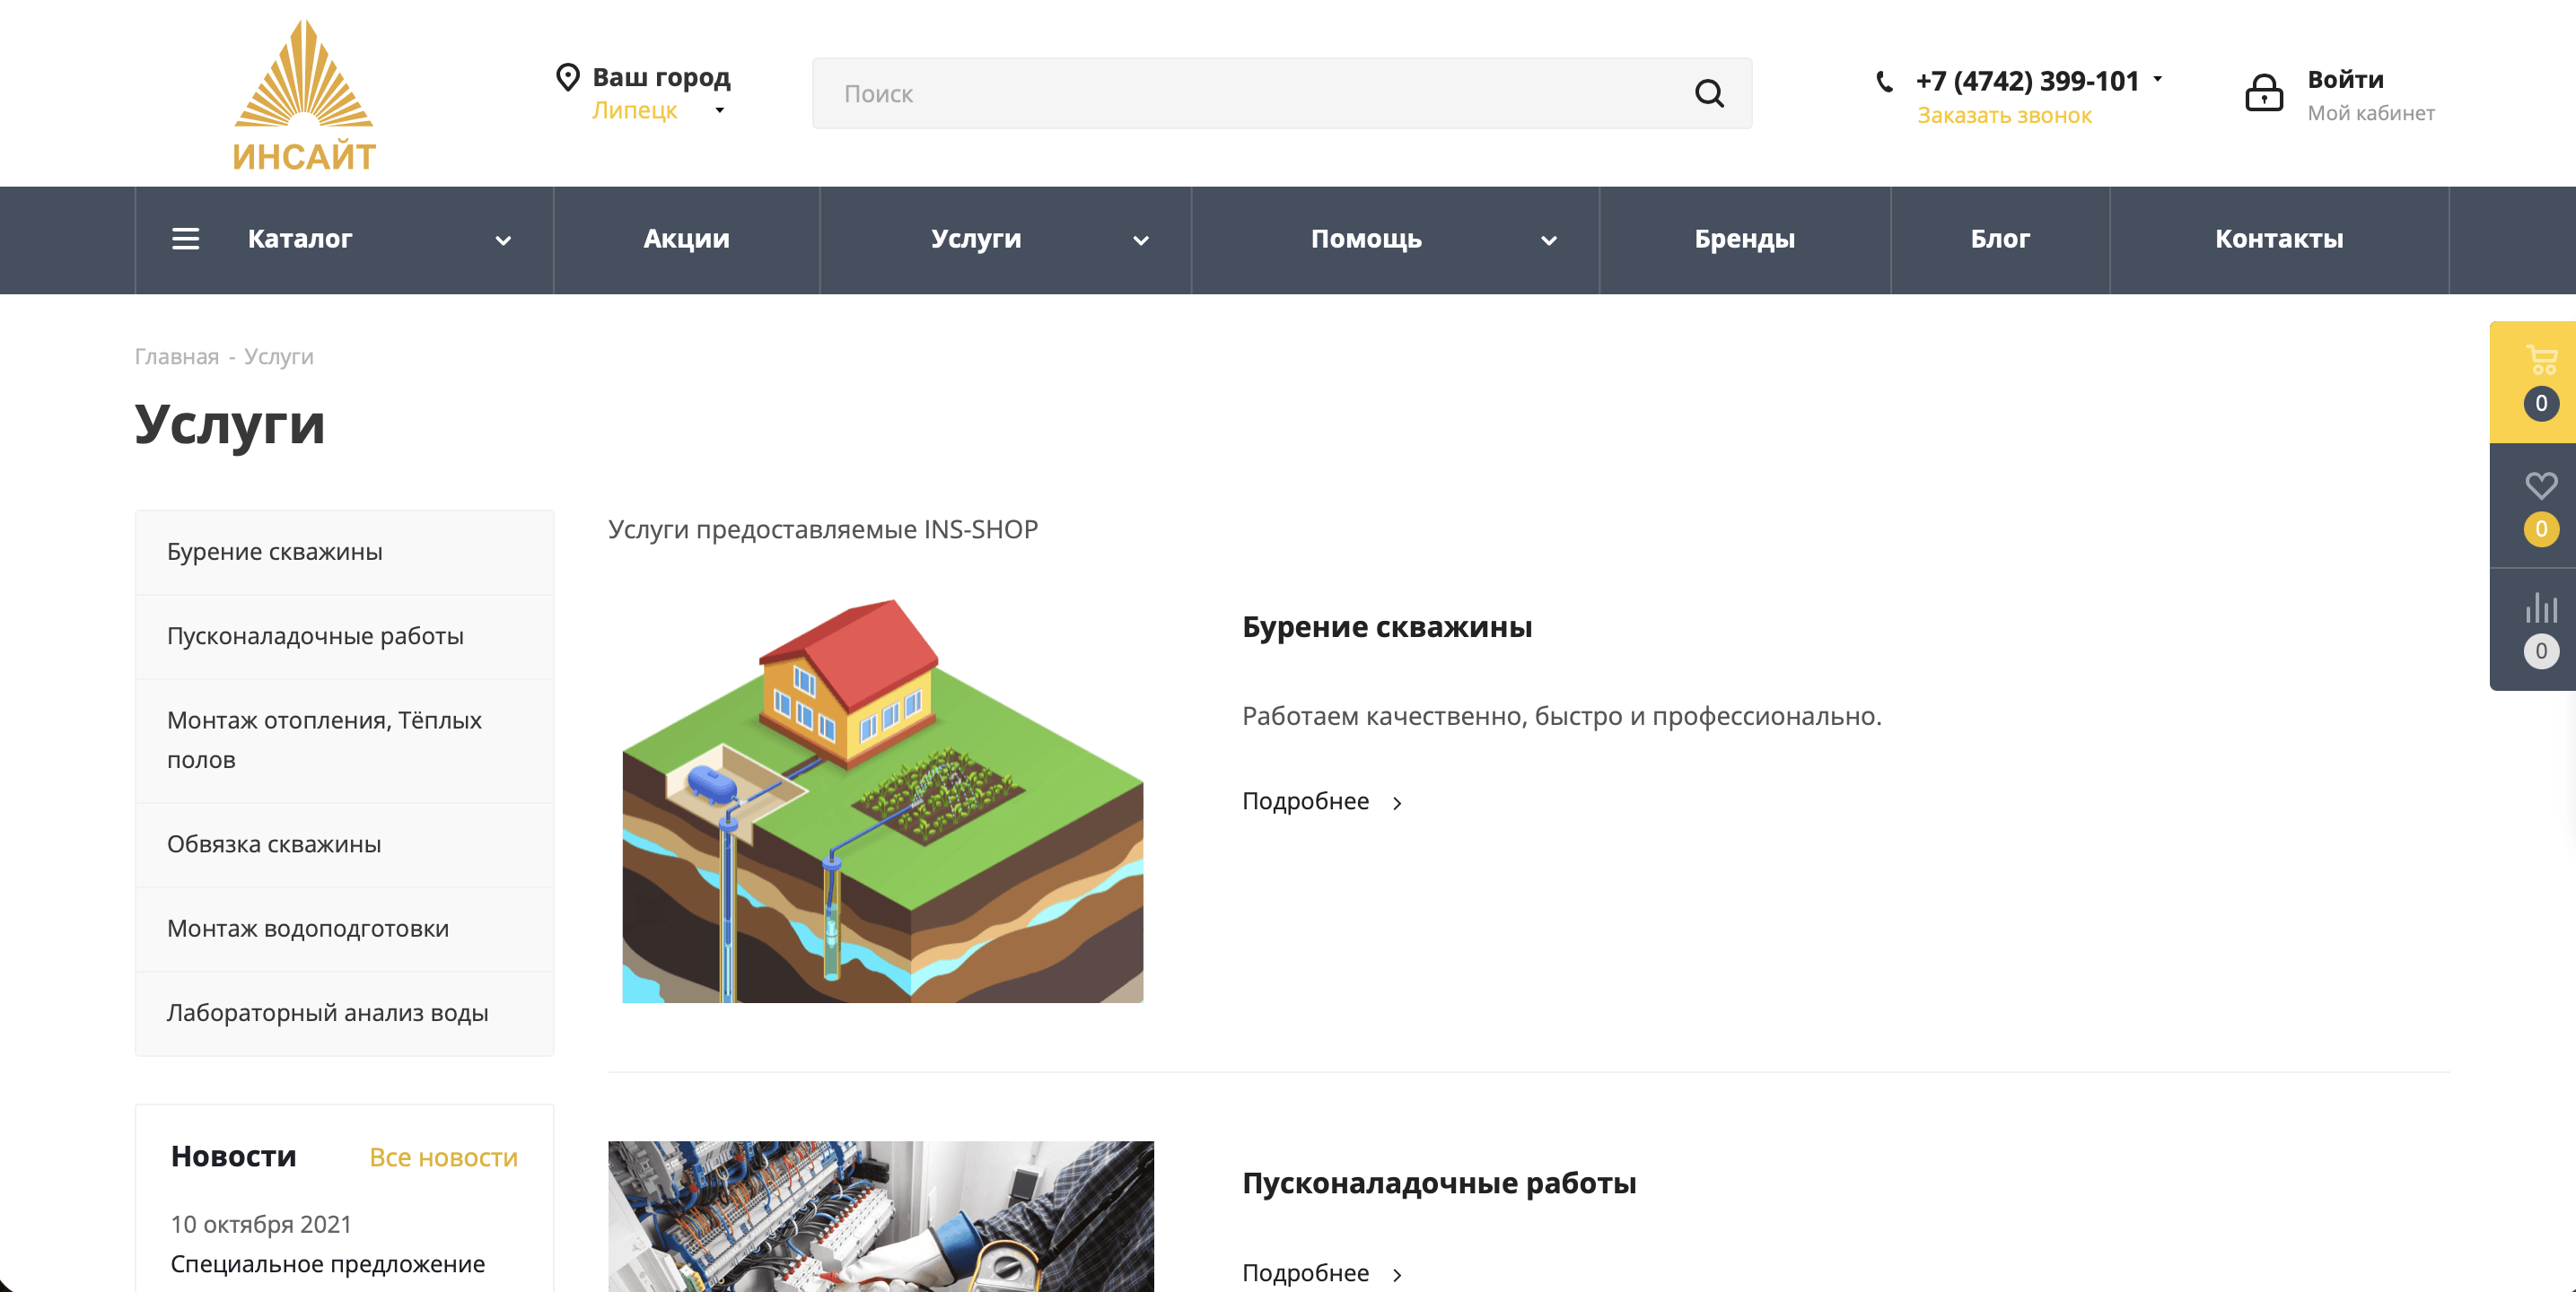
Task: Open the Акции menu item
Action: click(686, 239)
